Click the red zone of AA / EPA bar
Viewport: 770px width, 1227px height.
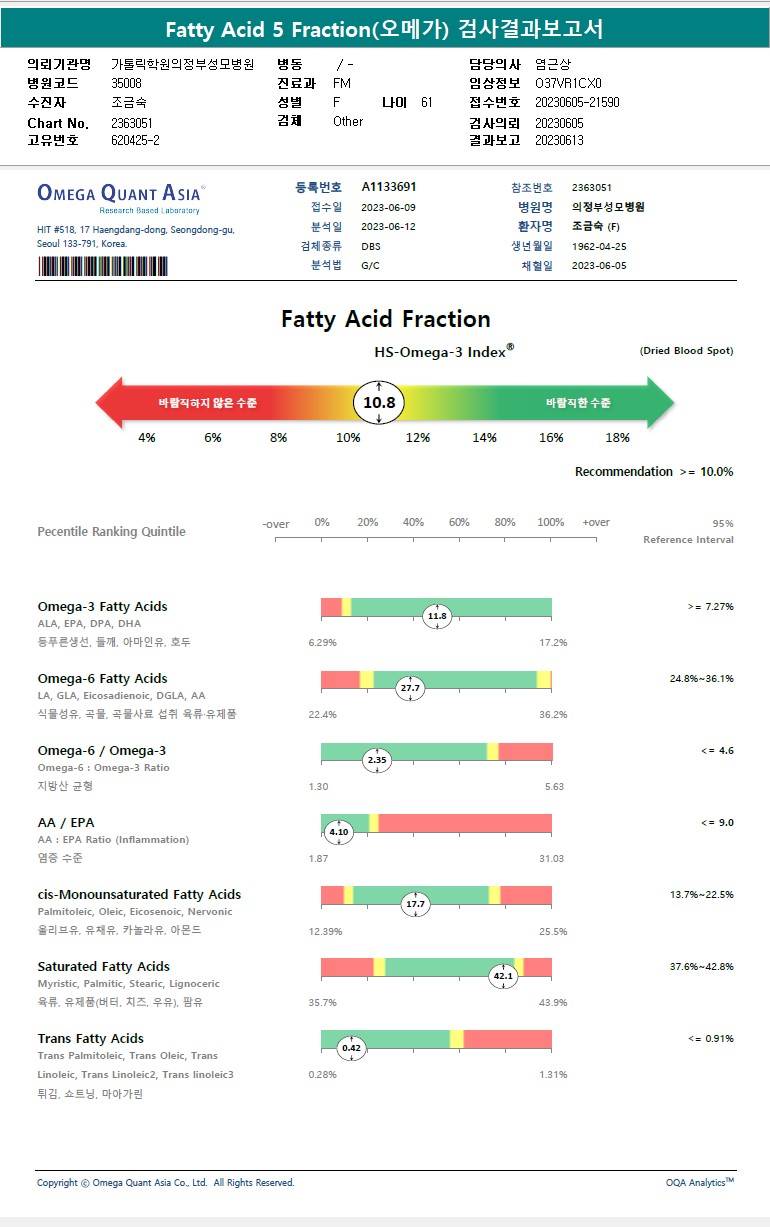point(465,823)
